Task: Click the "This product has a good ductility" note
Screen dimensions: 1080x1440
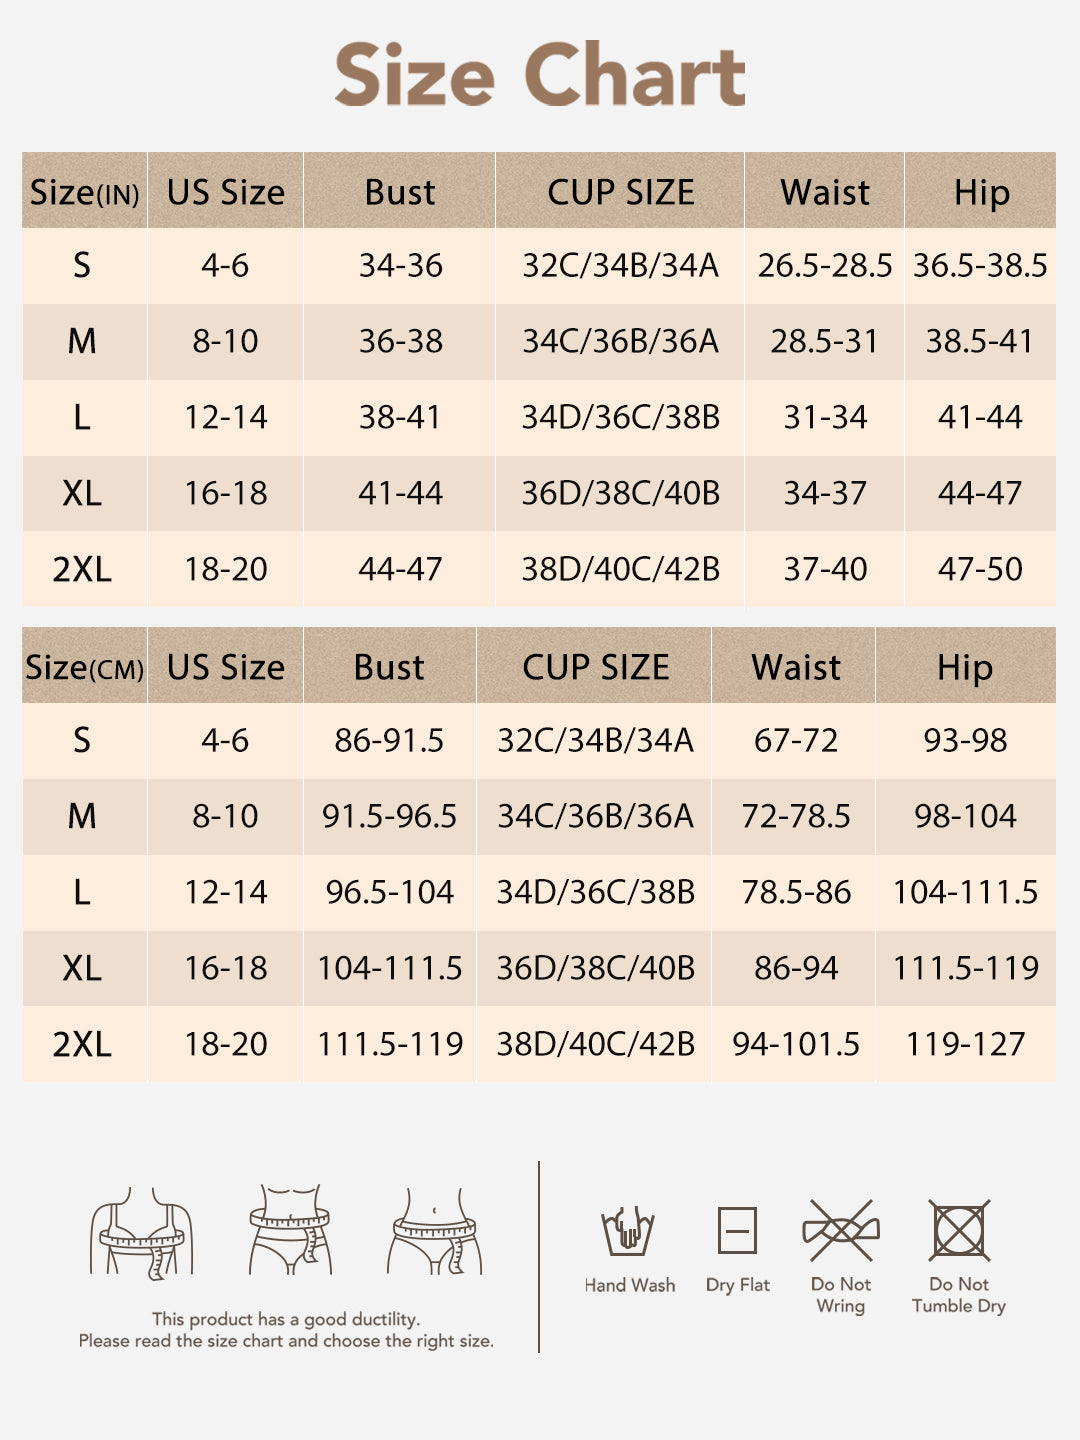Action: coord(286,1319)
